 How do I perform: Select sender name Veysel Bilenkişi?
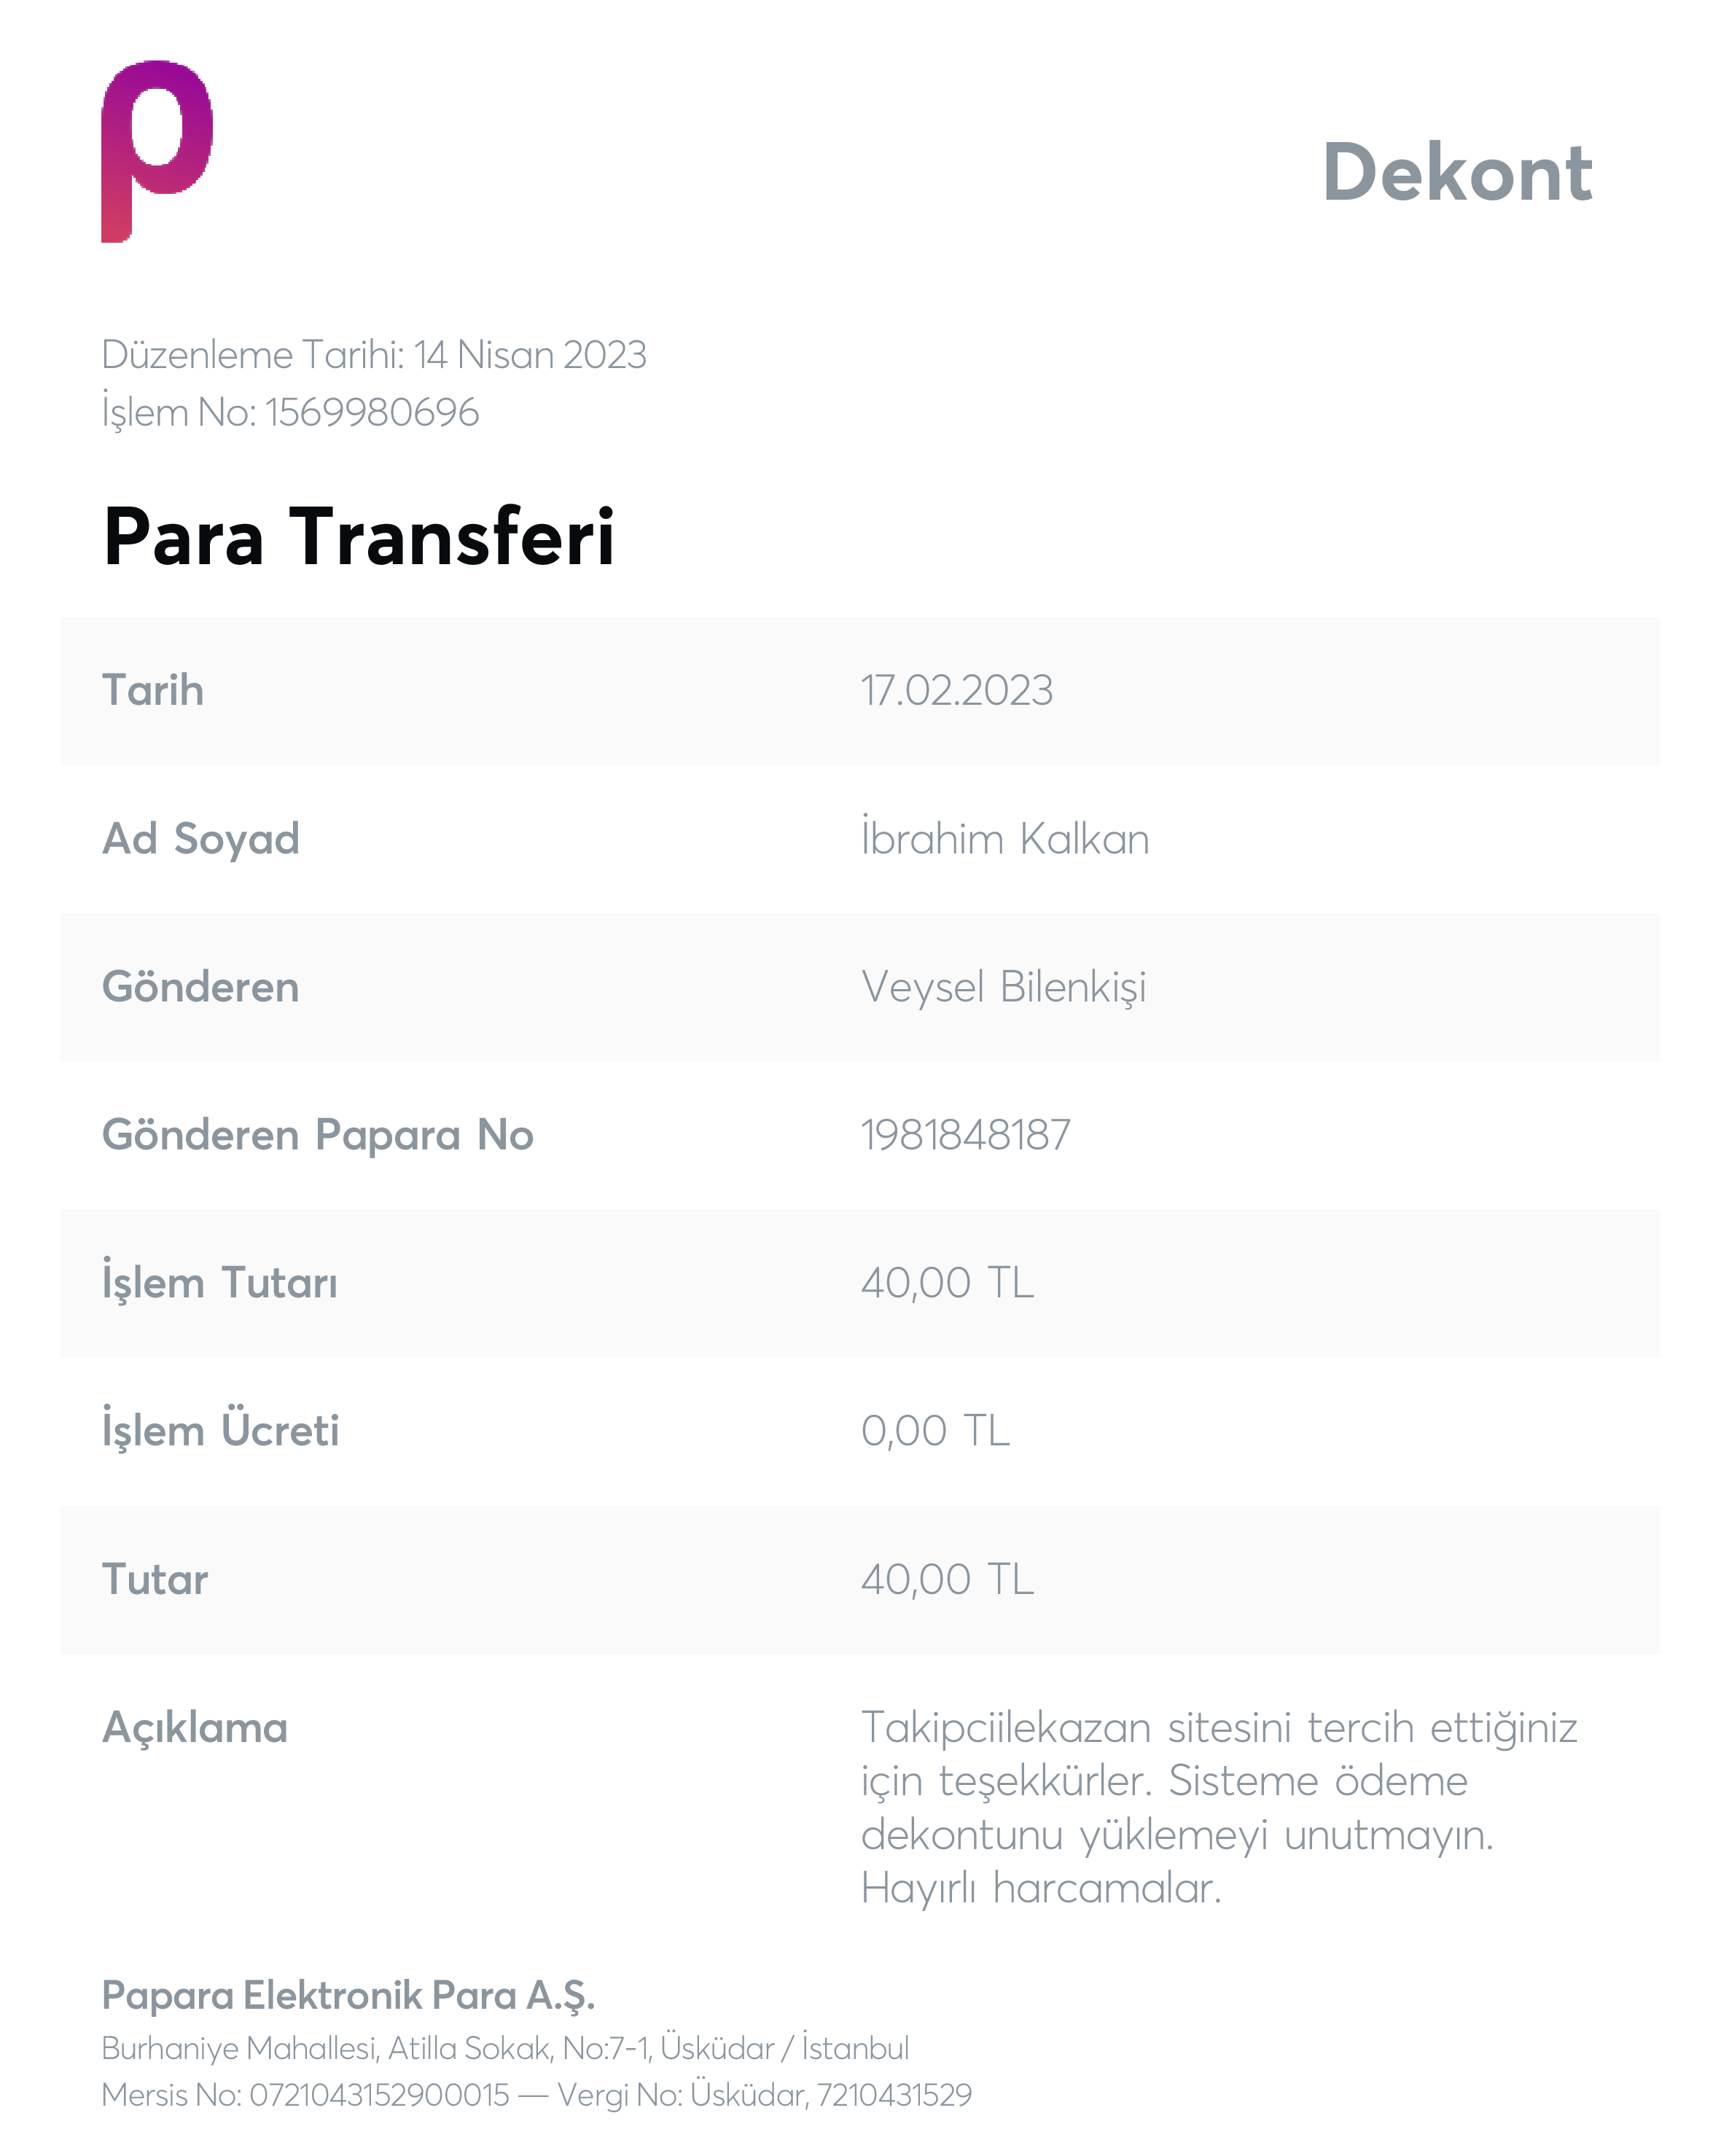pyautogui.click(x=1004, y=987)
